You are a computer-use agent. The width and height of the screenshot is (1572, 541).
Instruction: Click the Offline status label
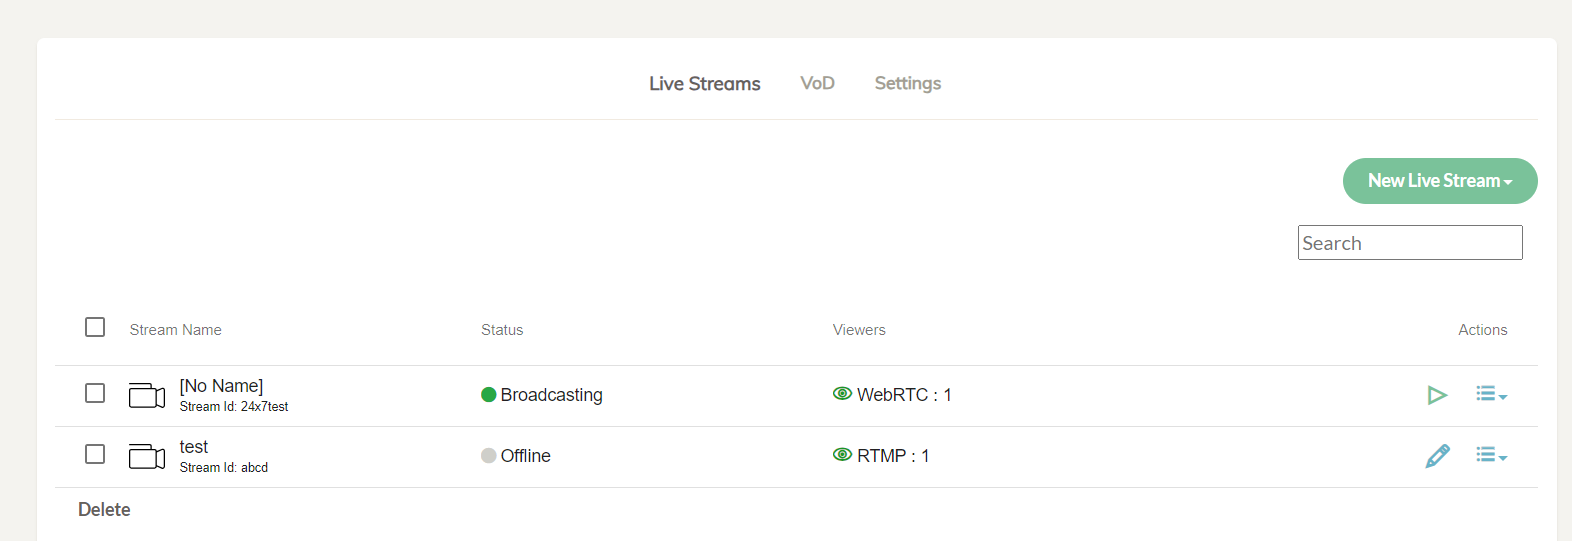pyautogui.click(x=525, y=456)
